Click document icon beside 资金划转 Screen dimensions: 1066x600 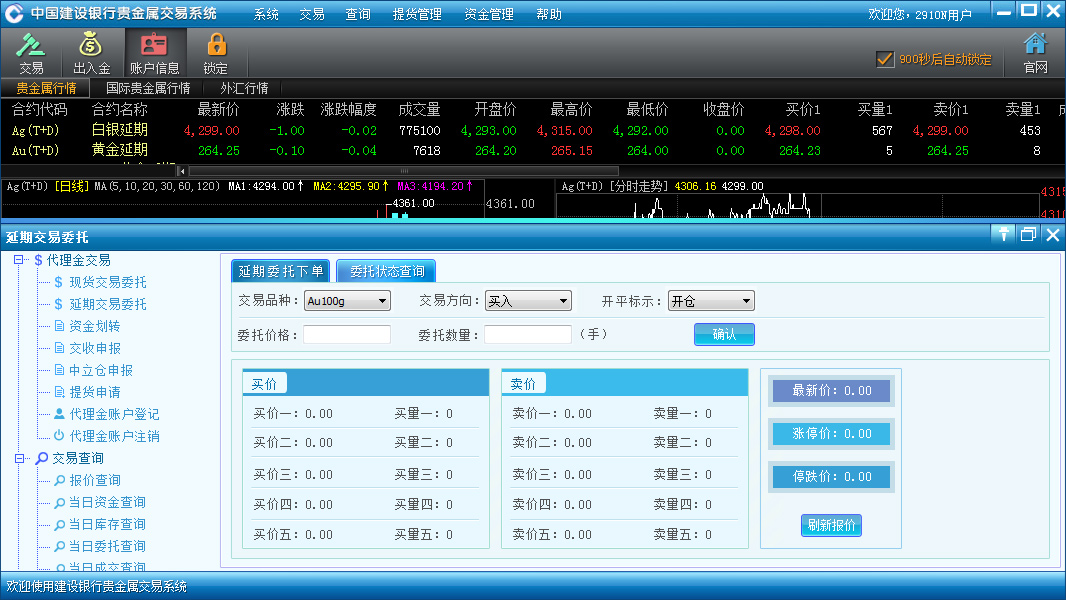59,326
